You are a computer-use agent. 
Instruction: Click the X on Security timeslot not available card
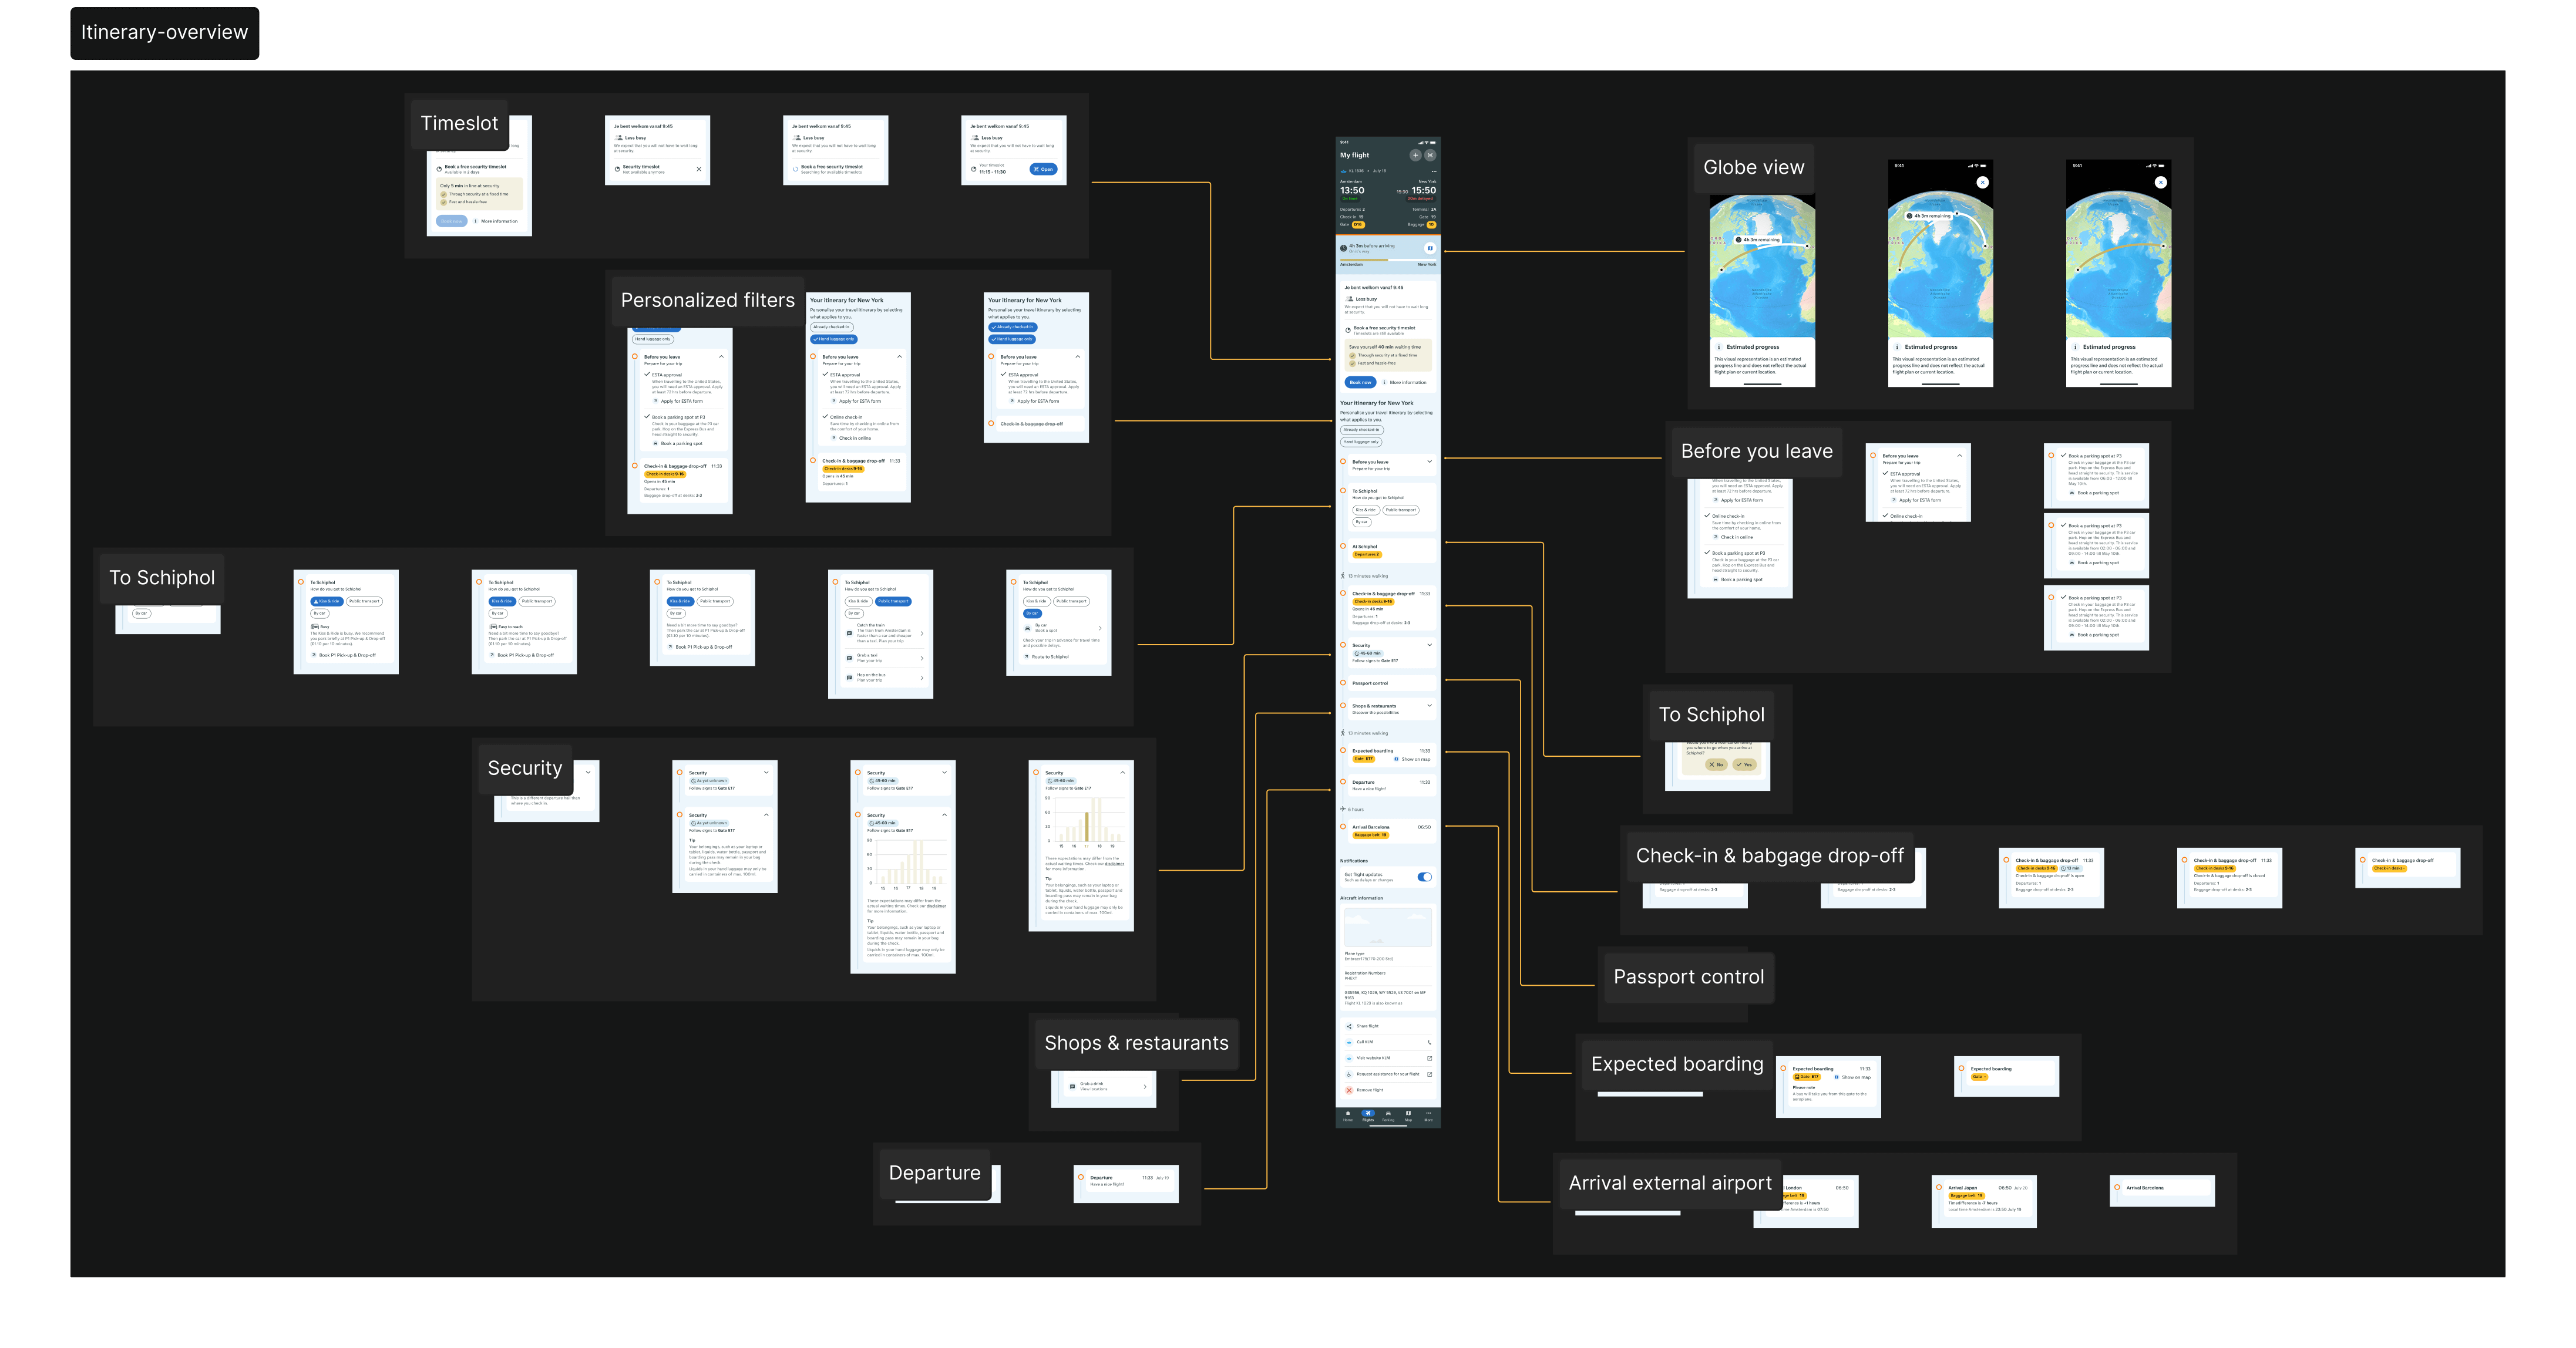tap(698, 169)
